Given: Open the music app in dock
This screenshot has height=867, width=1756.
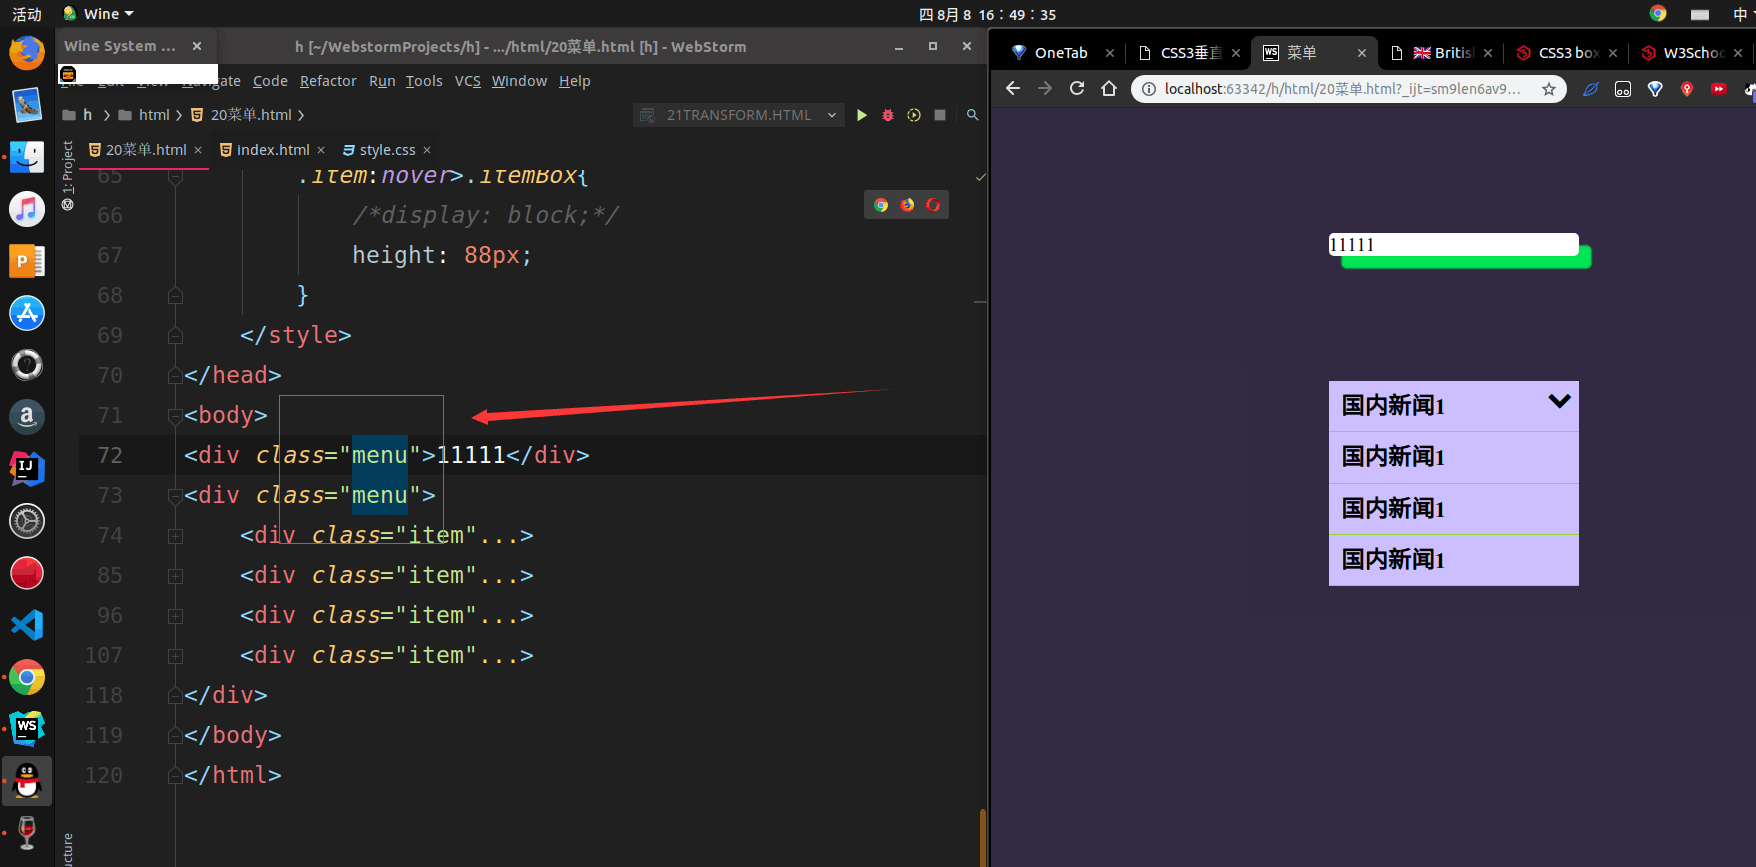Looking at the screenshot, I should (27, 209).
